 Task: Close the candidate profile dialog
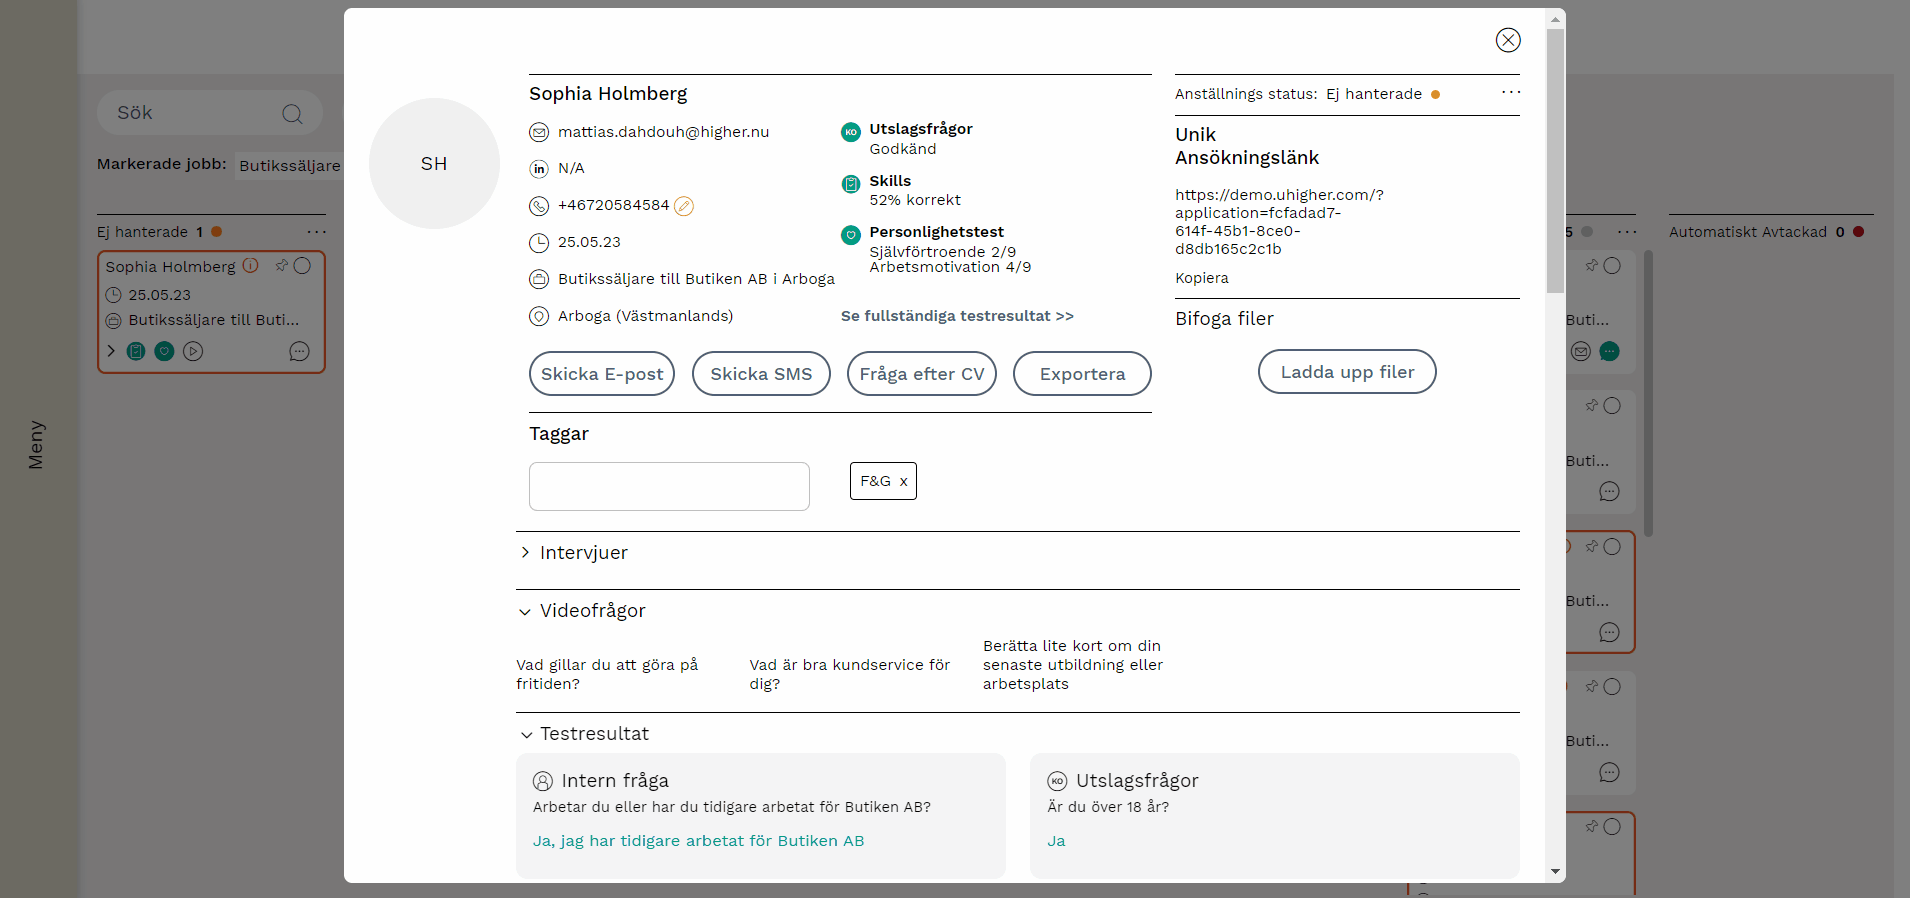click(1508, 40)
